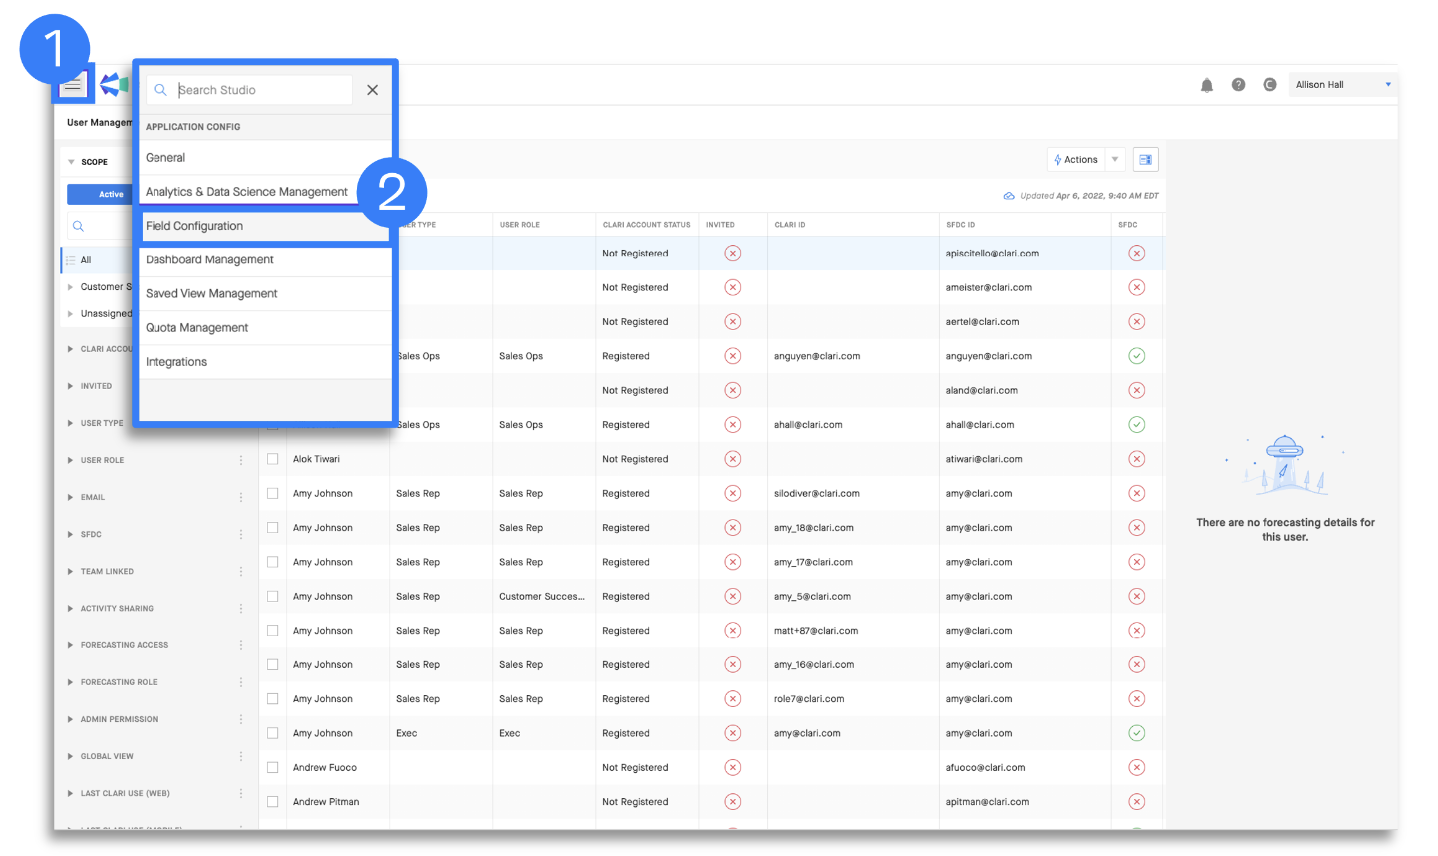Go to Saved View Management
Screen dimensions: 1438x856
[265, 294]
